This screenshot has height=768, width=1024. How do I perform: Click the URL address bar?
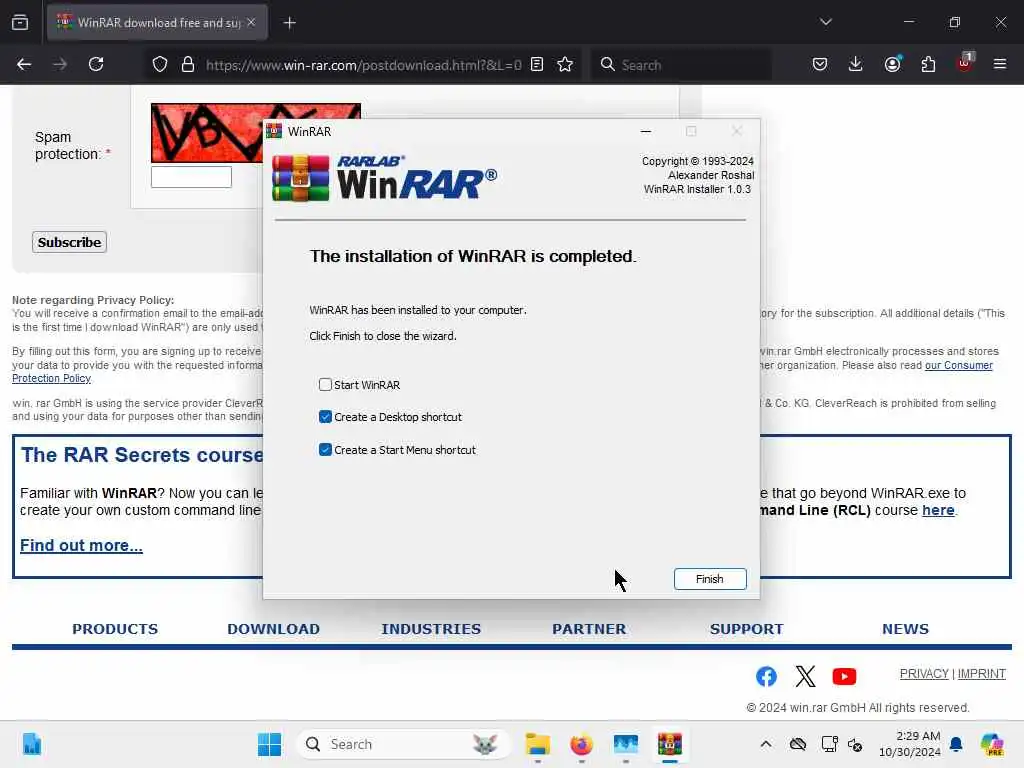point(363,65)
